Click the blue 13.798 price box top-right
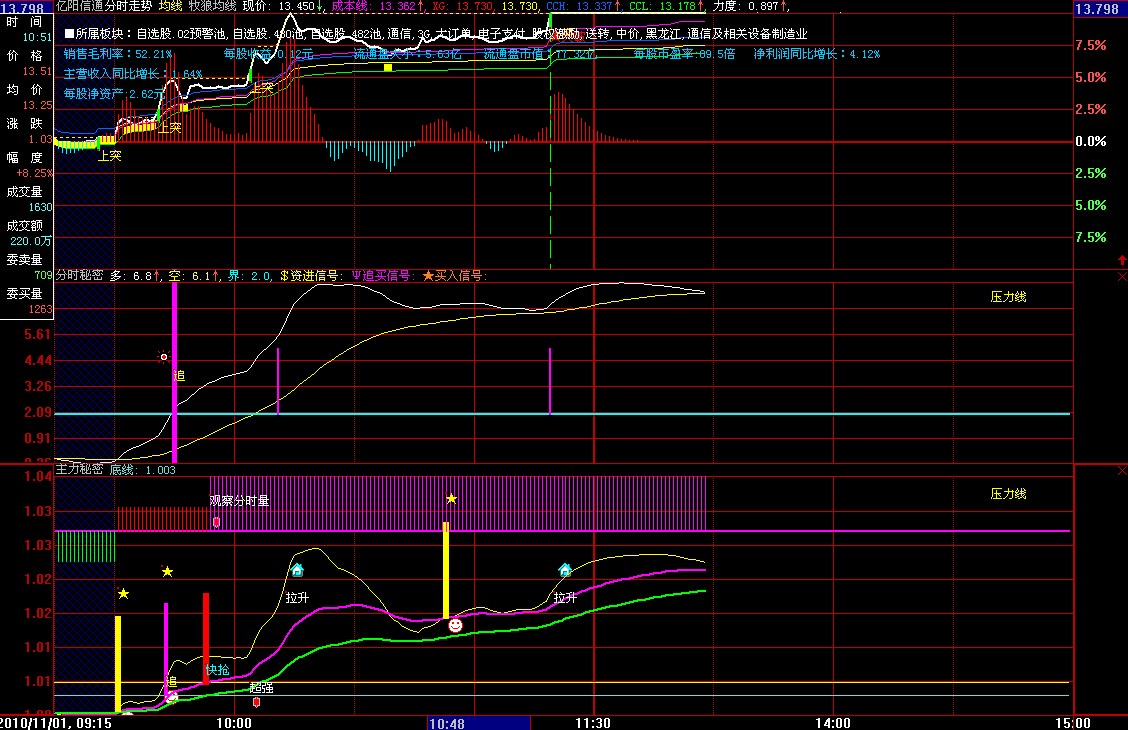1128x730 pixels. pos(1098,9)
